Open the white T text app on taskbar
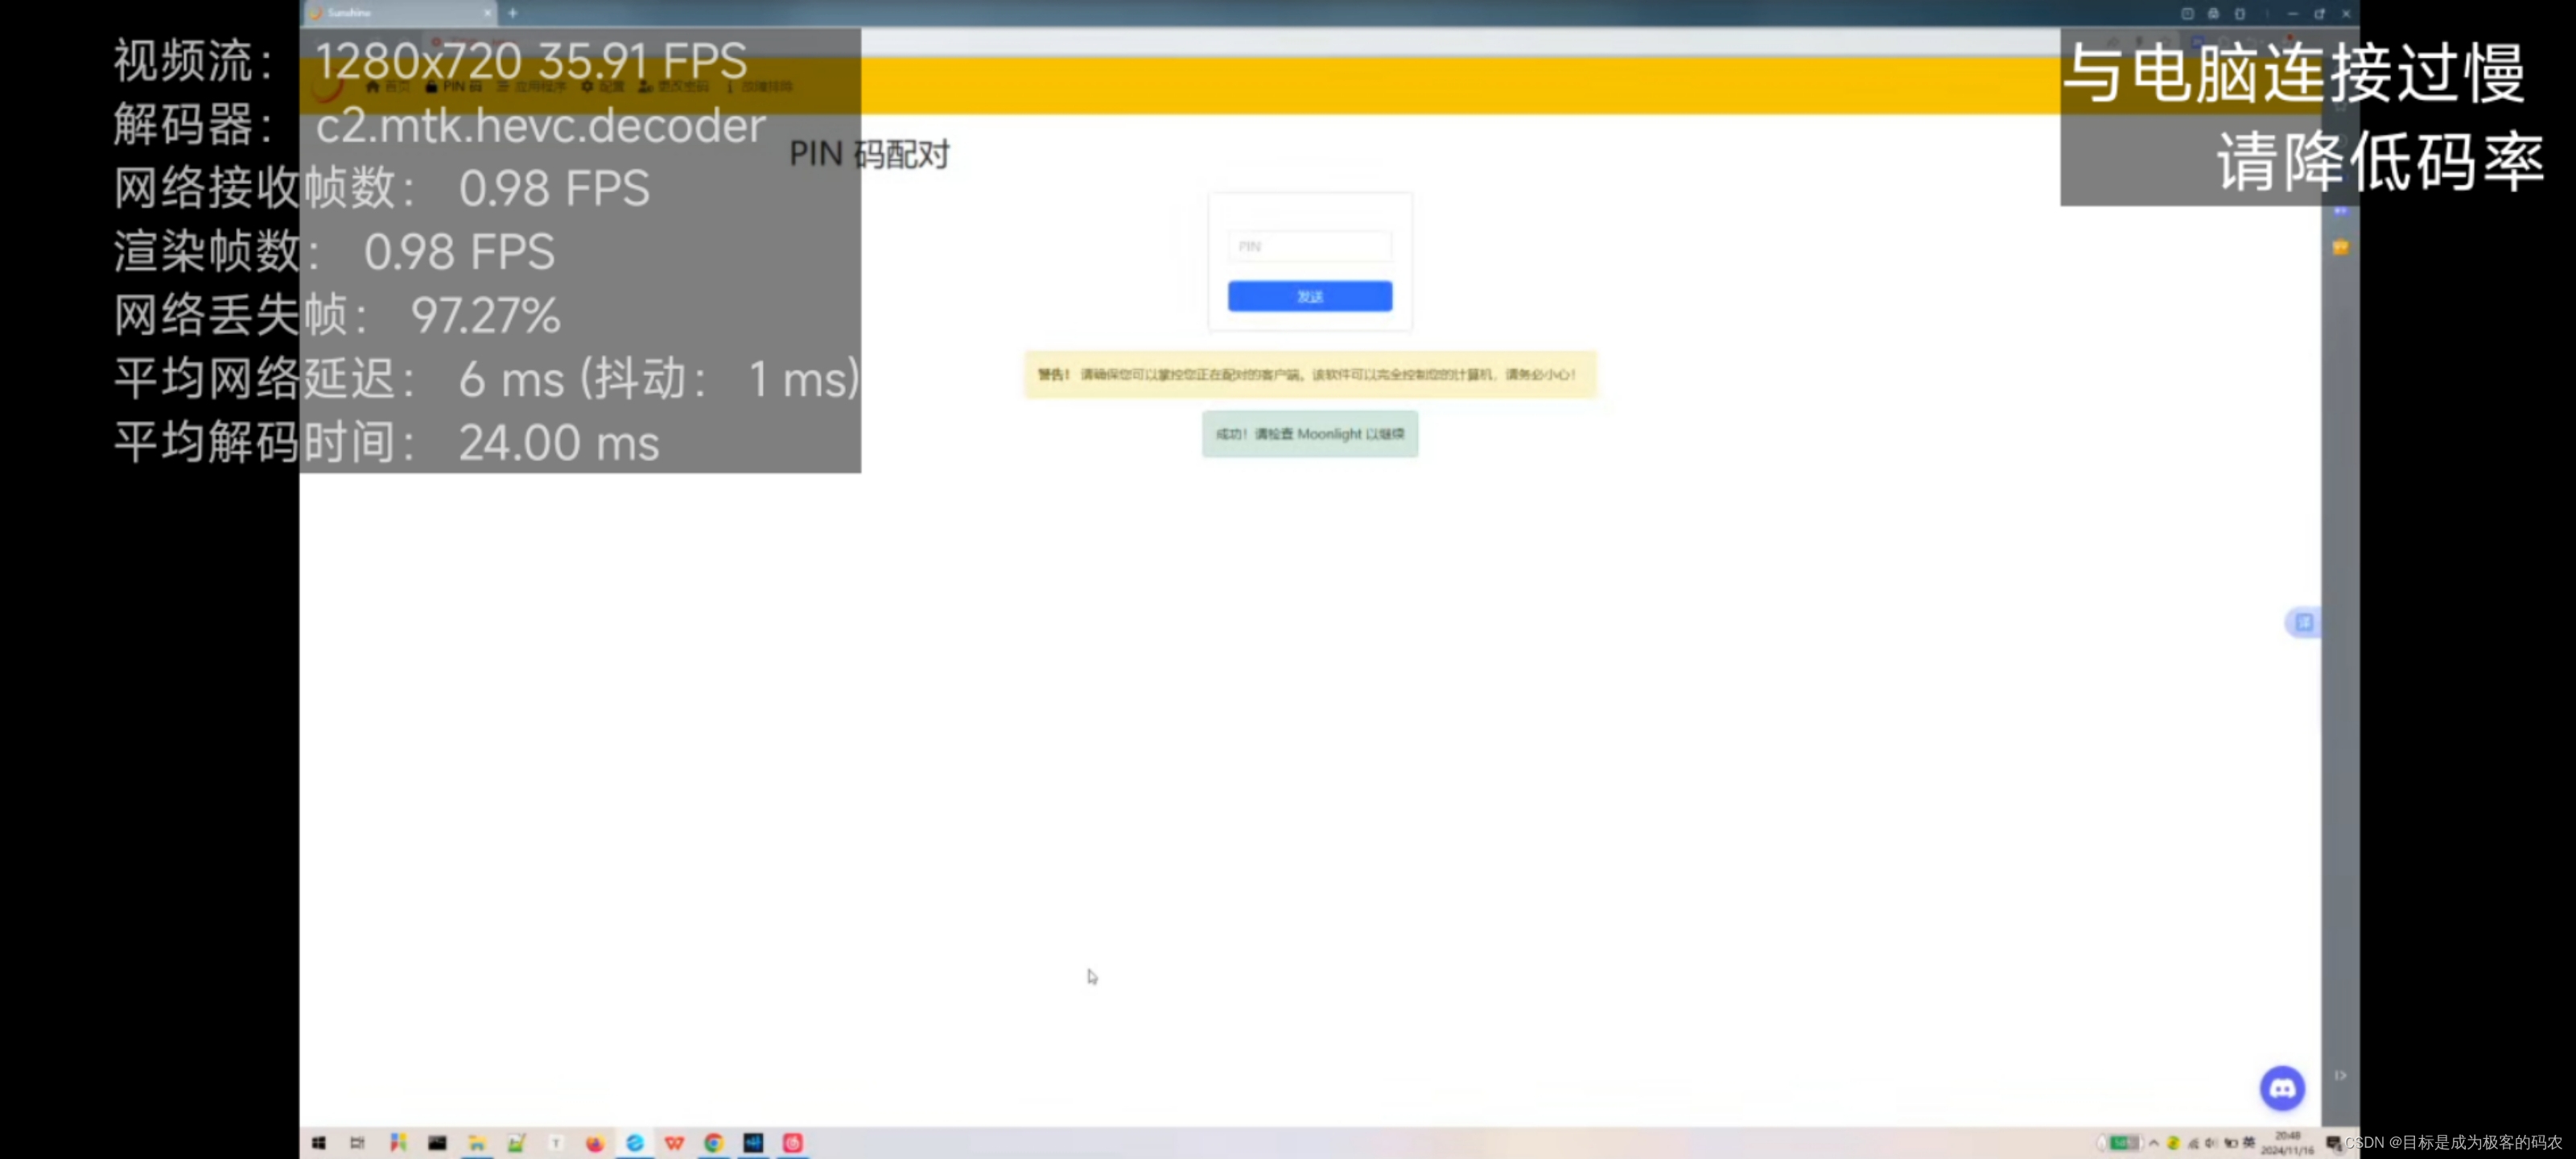Screen dimensions: 2576x1159 (x=556, y=1142)
